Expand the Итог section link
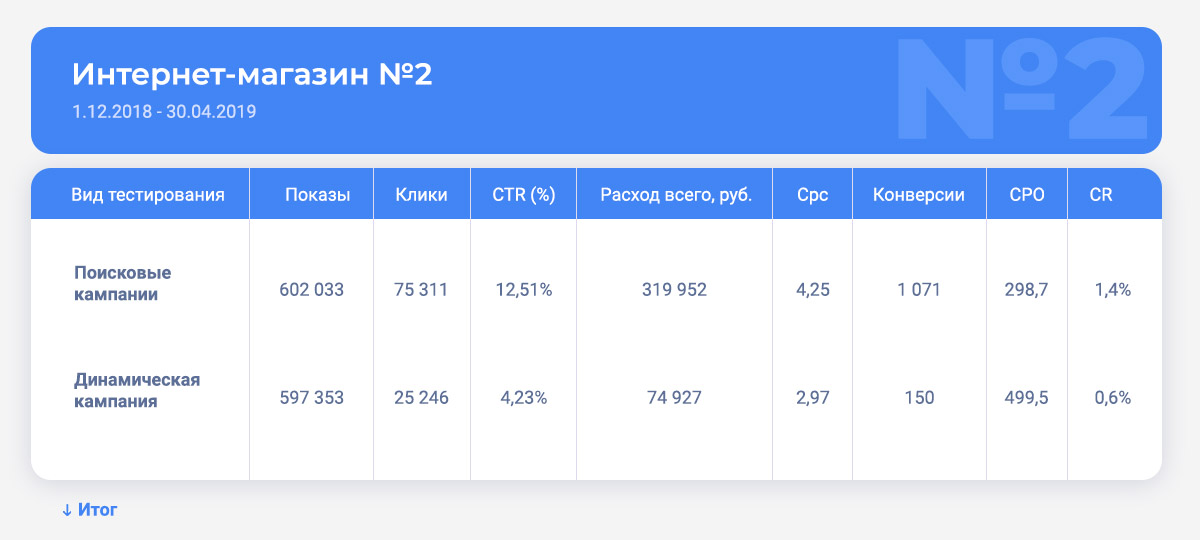 coord(90,510)
